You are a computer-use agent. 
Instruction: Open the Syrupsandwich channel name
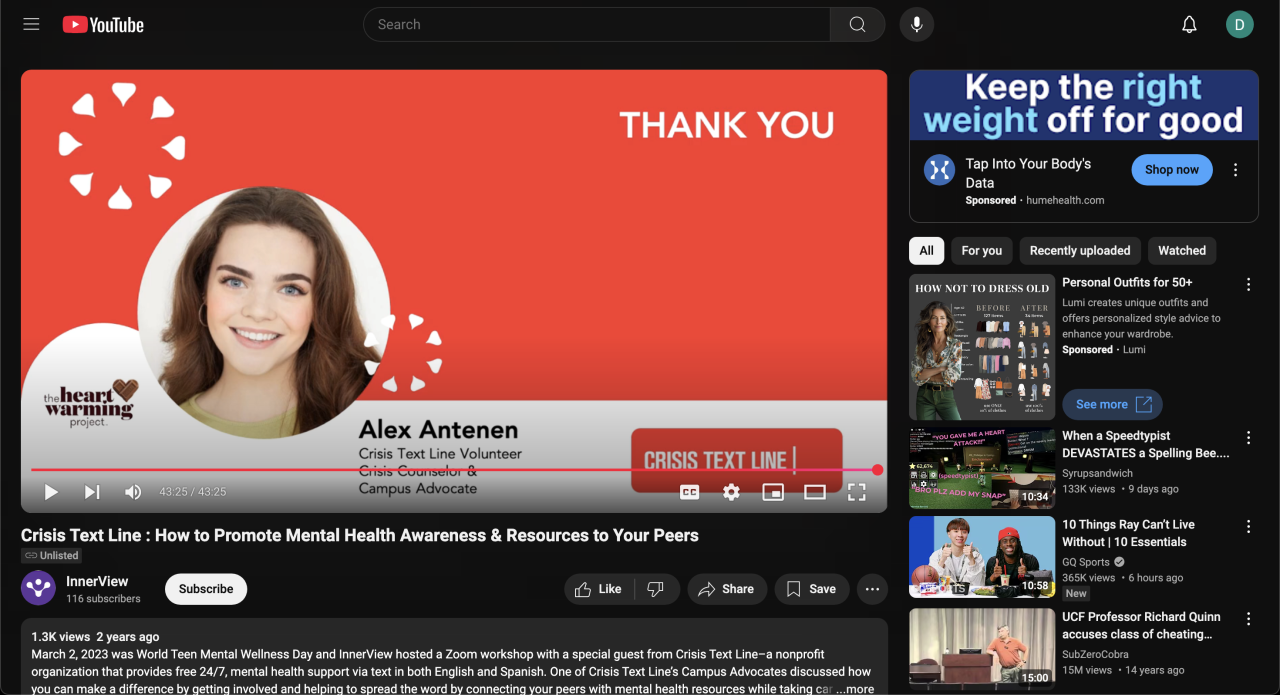click(x=1098, y=473)
